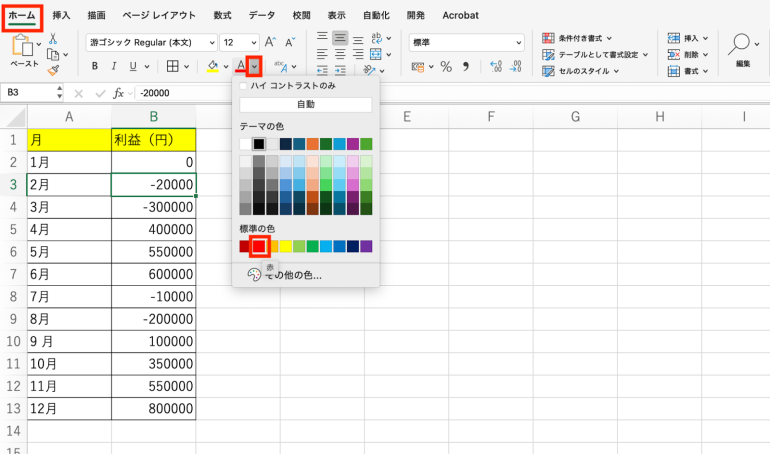
Task: Open the Font Color dropdown arrow
Action: pos(254,66)
